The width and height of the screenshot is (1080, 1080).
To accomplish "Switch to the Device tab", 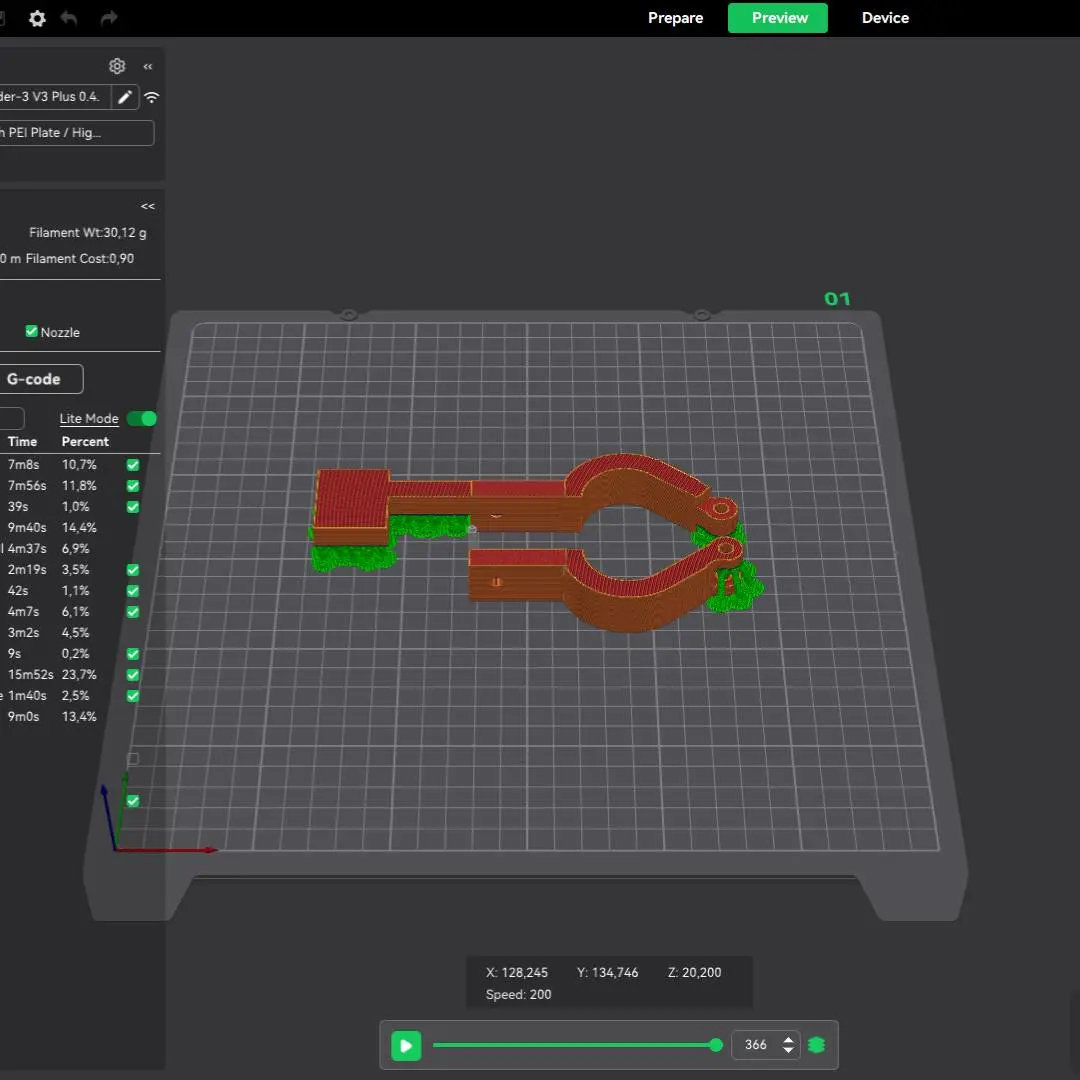I will pos(885,18).
